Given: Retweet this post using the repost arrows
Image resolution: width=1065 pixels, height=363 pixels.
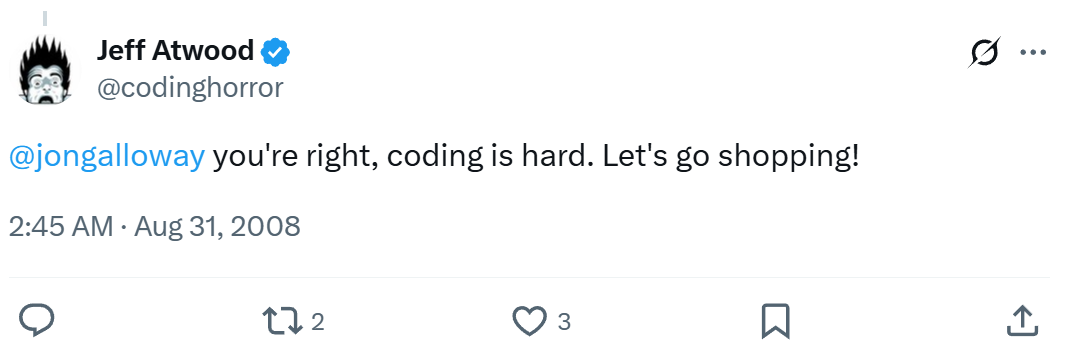Looking at the screenshot, I should point(283,321).
